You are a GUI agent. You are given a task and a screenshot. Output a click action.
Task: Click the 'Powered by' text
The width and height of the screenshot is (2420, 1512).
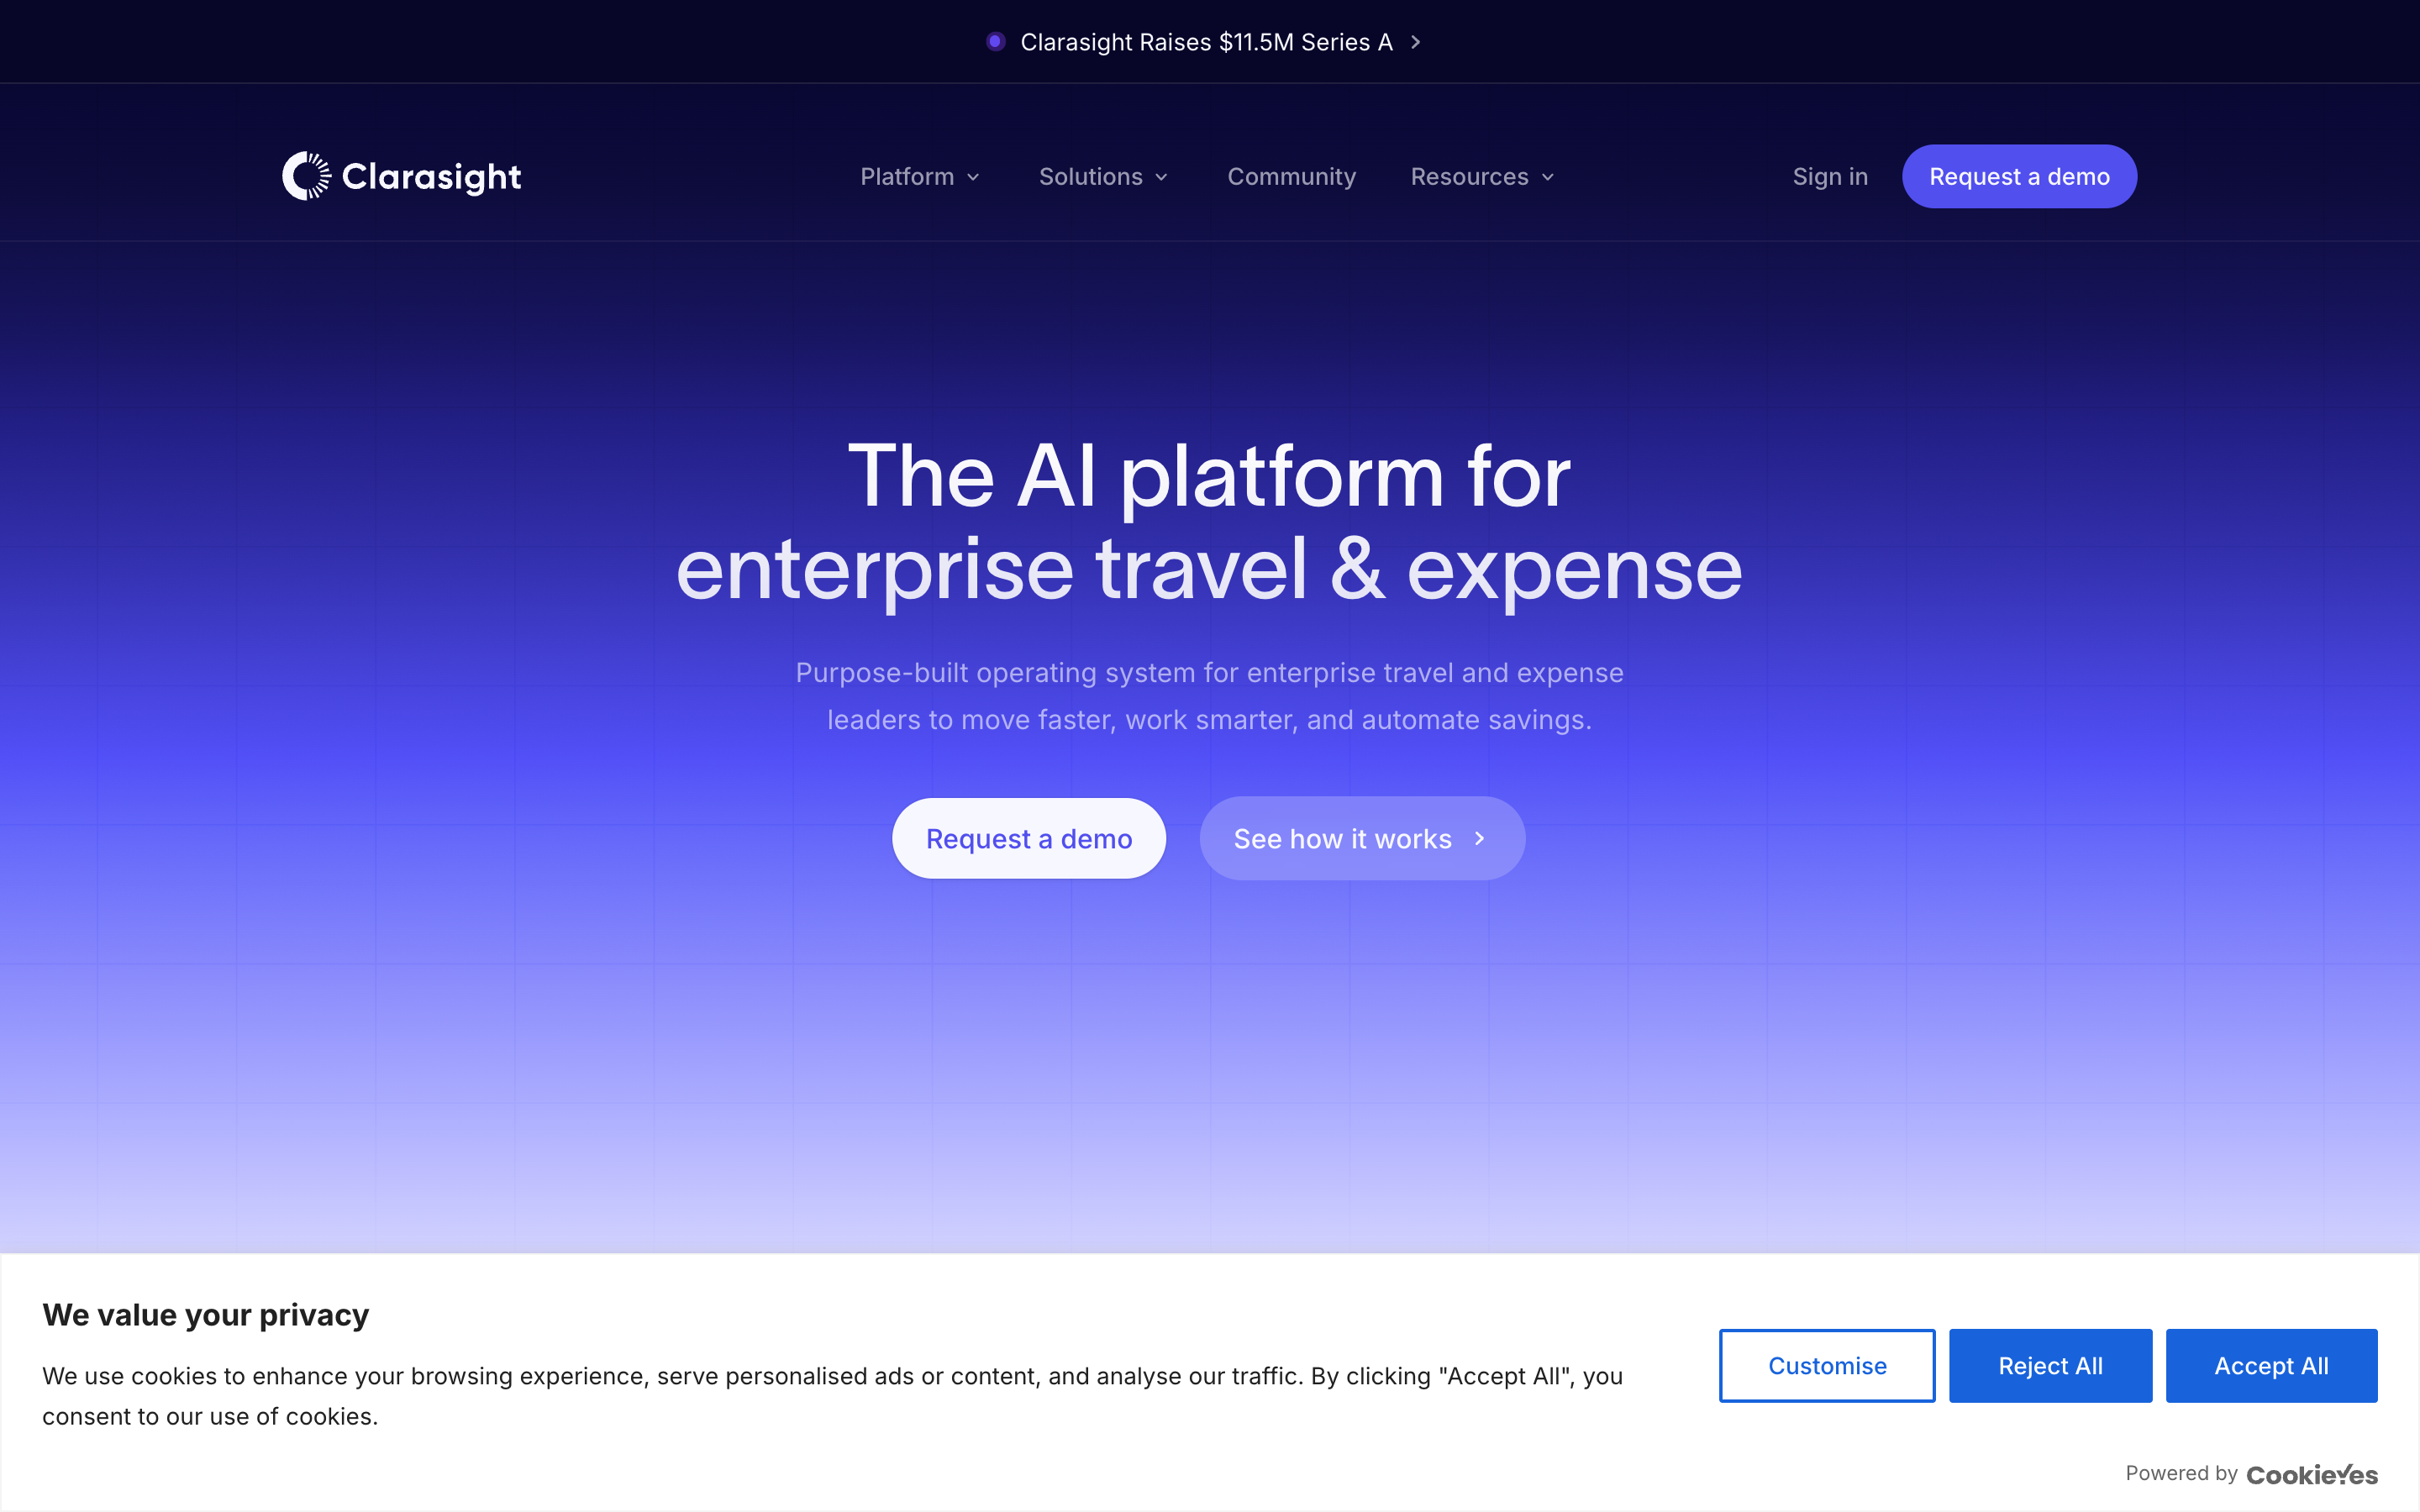pyautogui.click(x=2181, y=1473)
